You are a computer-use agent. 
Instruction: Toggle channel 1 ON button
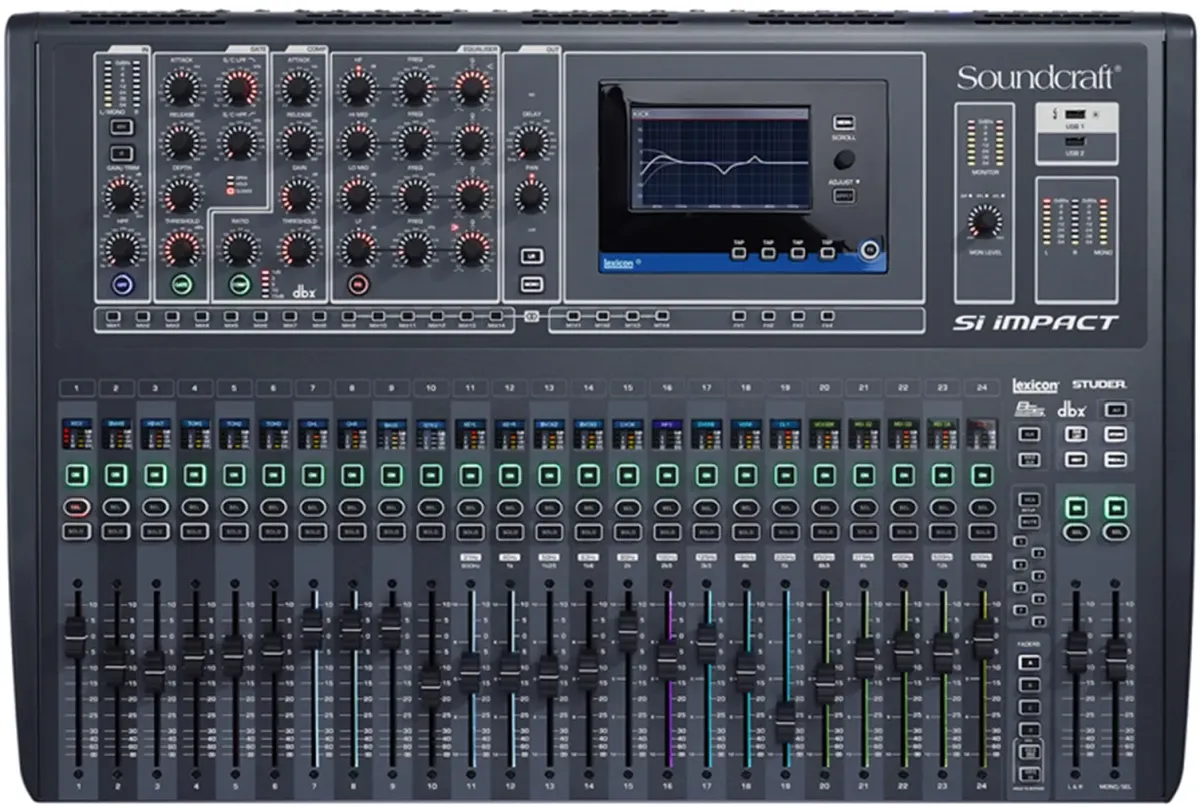pyautogui.click(x=76, y=475)
